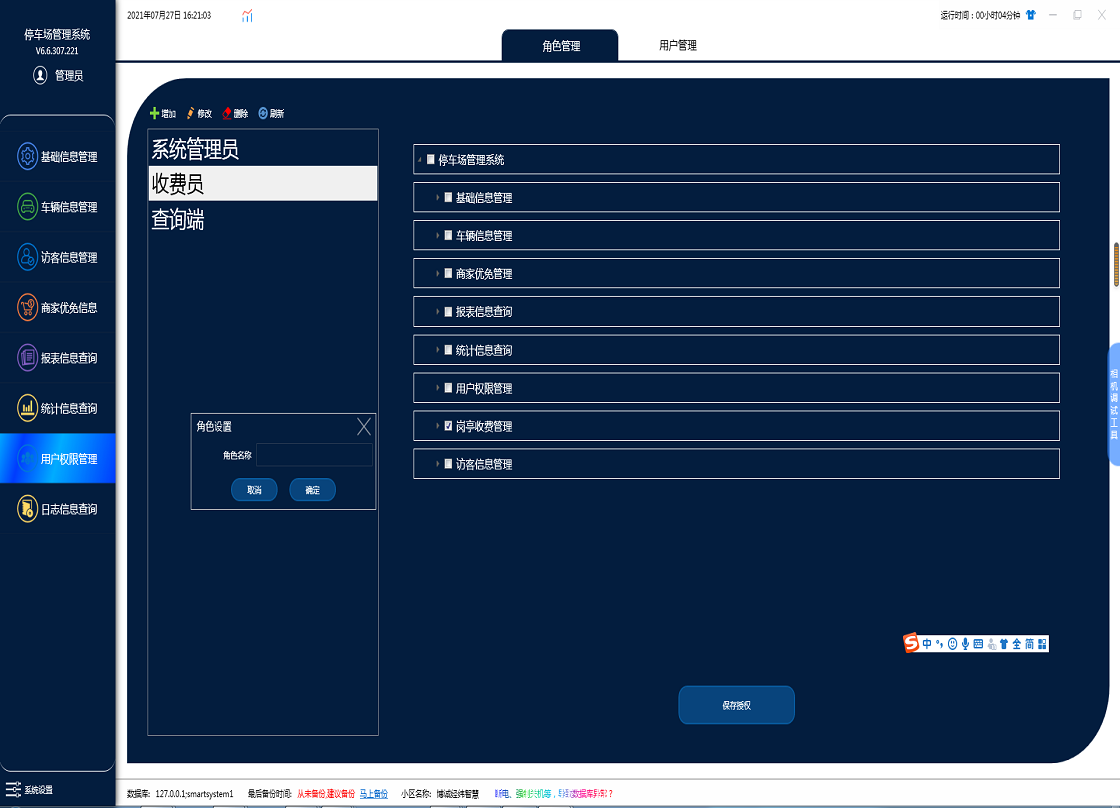Check the 基础信息管理 permission checkbox
The width and height of the screenshot is (1120, 808).
448,198
